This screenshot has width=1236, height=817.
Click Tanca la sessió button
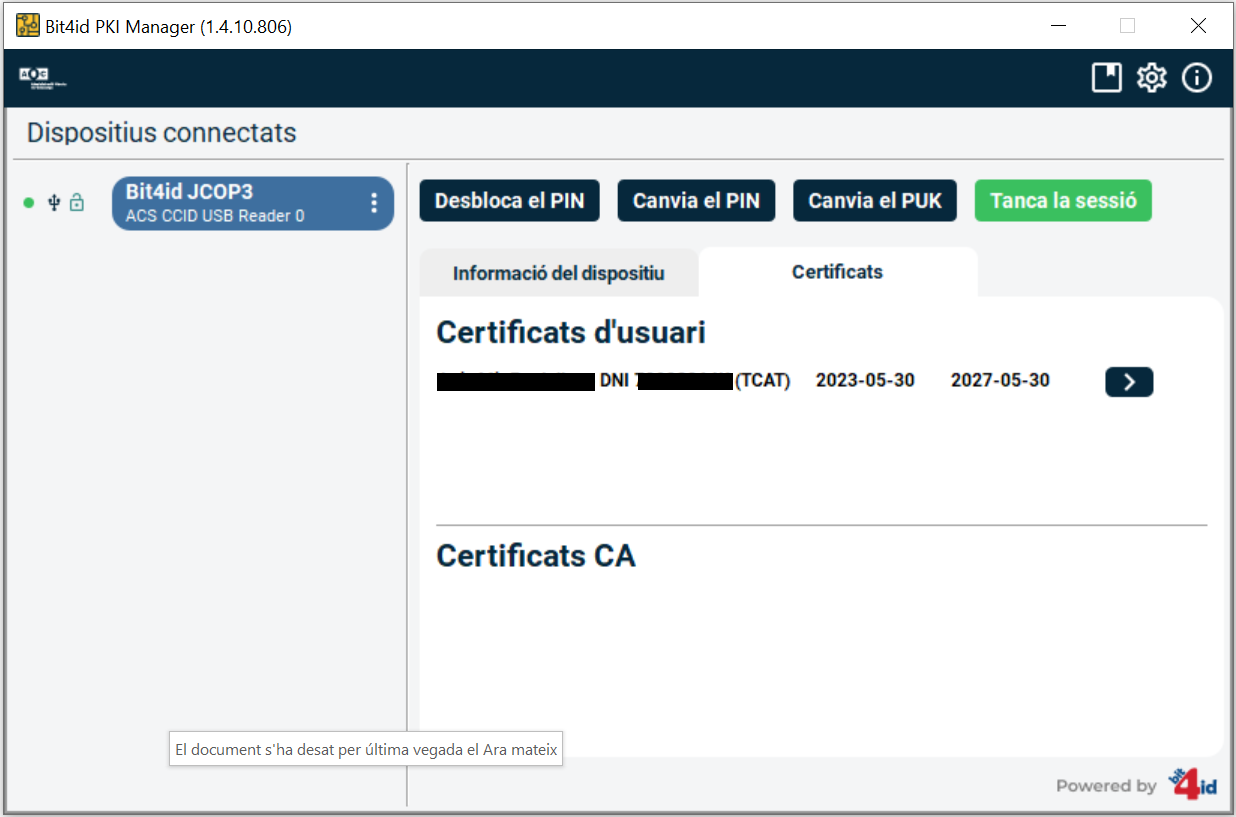pyautogui.click(x=1063, y=201)
